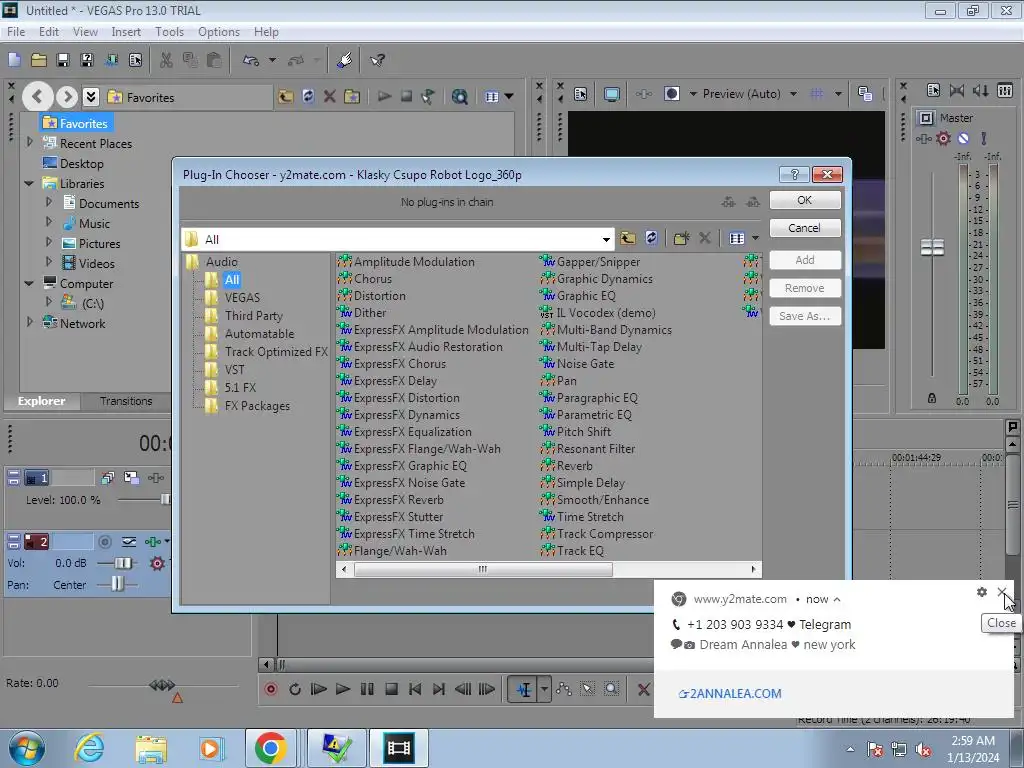
Task: Click track 2 FX gear icon
Action: pyautogui.click(x=157, y=563)
